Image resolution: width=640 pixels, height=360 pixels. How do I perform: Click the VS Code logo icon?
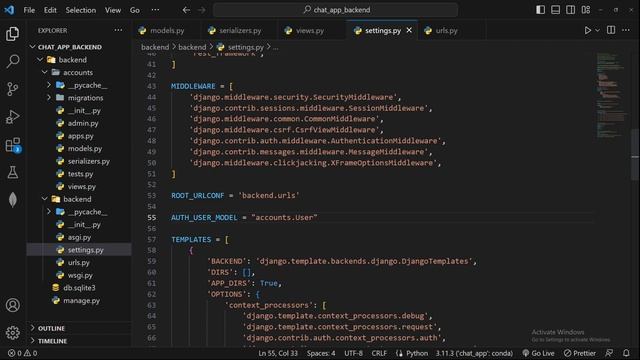(x=9, y=10)
